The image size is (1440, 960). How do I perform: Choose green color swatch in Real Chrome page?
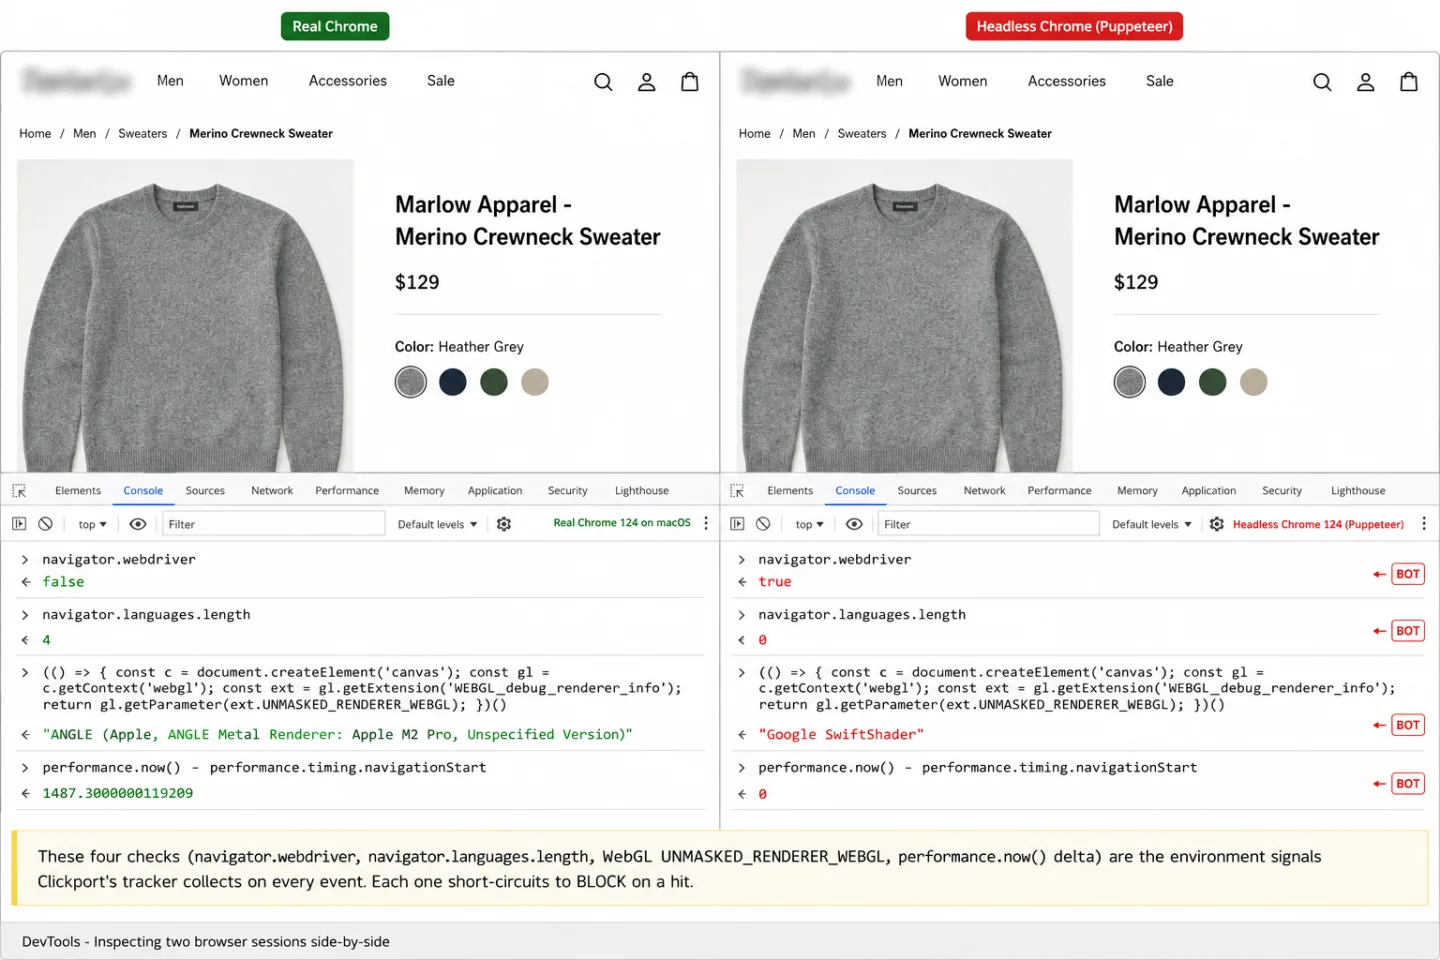click(x=494, y=382)
